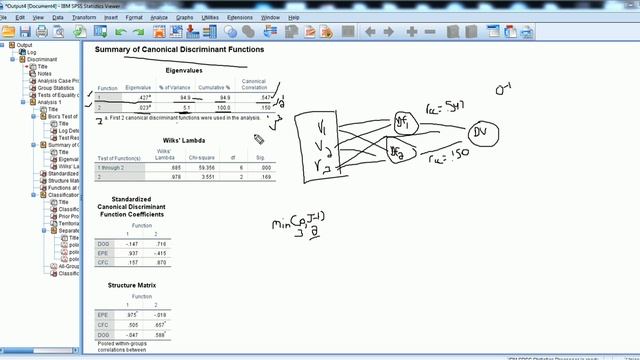Open Print Preview toolbar icon
This screenshot has height=360, width=640.
(59, 31)
